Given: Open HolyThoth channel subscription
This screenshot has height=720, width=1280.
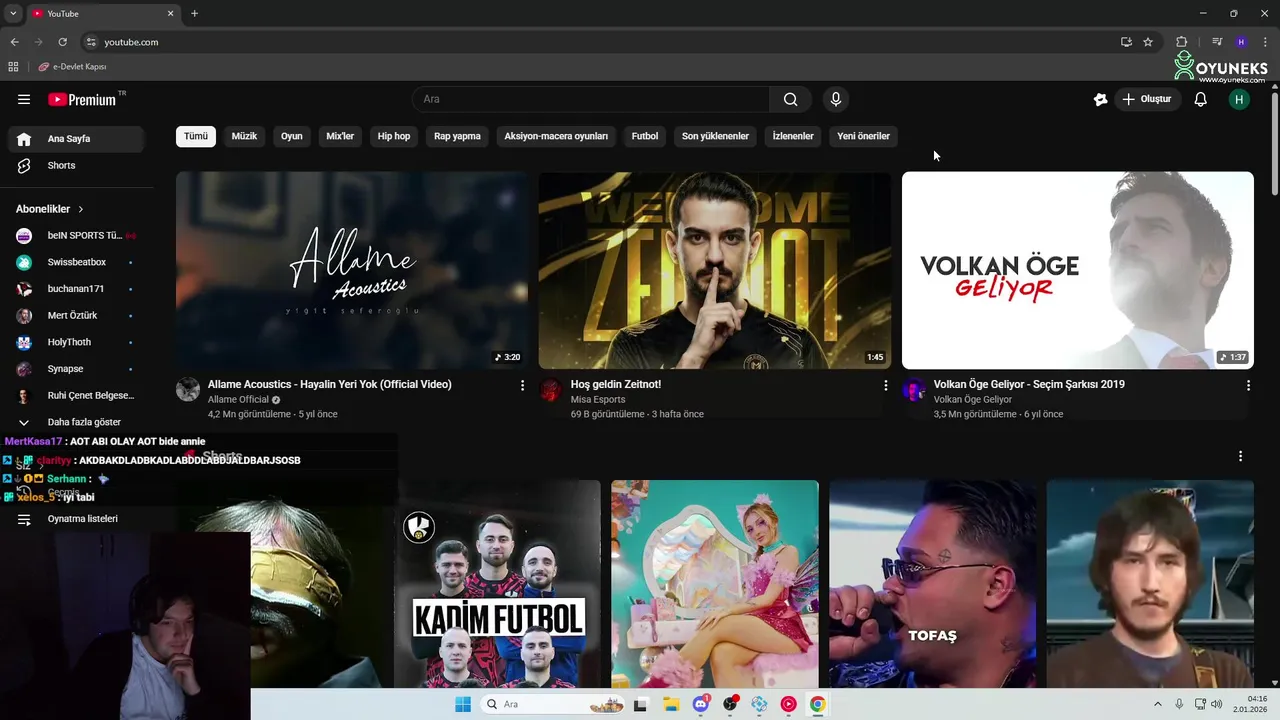Looking at the screenshot, I should click(x=76, y=342).
